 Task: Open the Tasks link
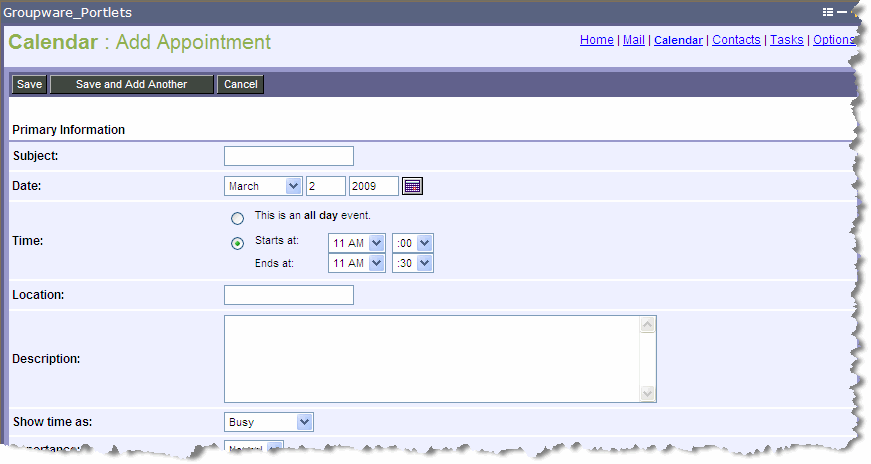click(x=787, y=40)
